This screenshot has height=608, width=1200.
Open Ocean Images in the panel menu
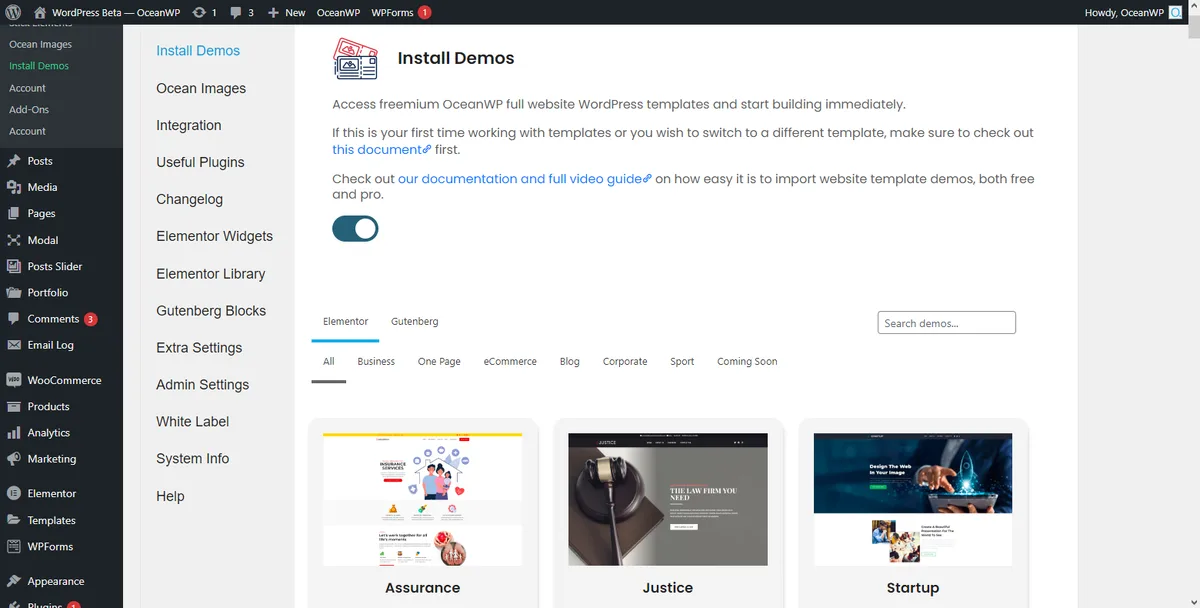coord(201,88)
